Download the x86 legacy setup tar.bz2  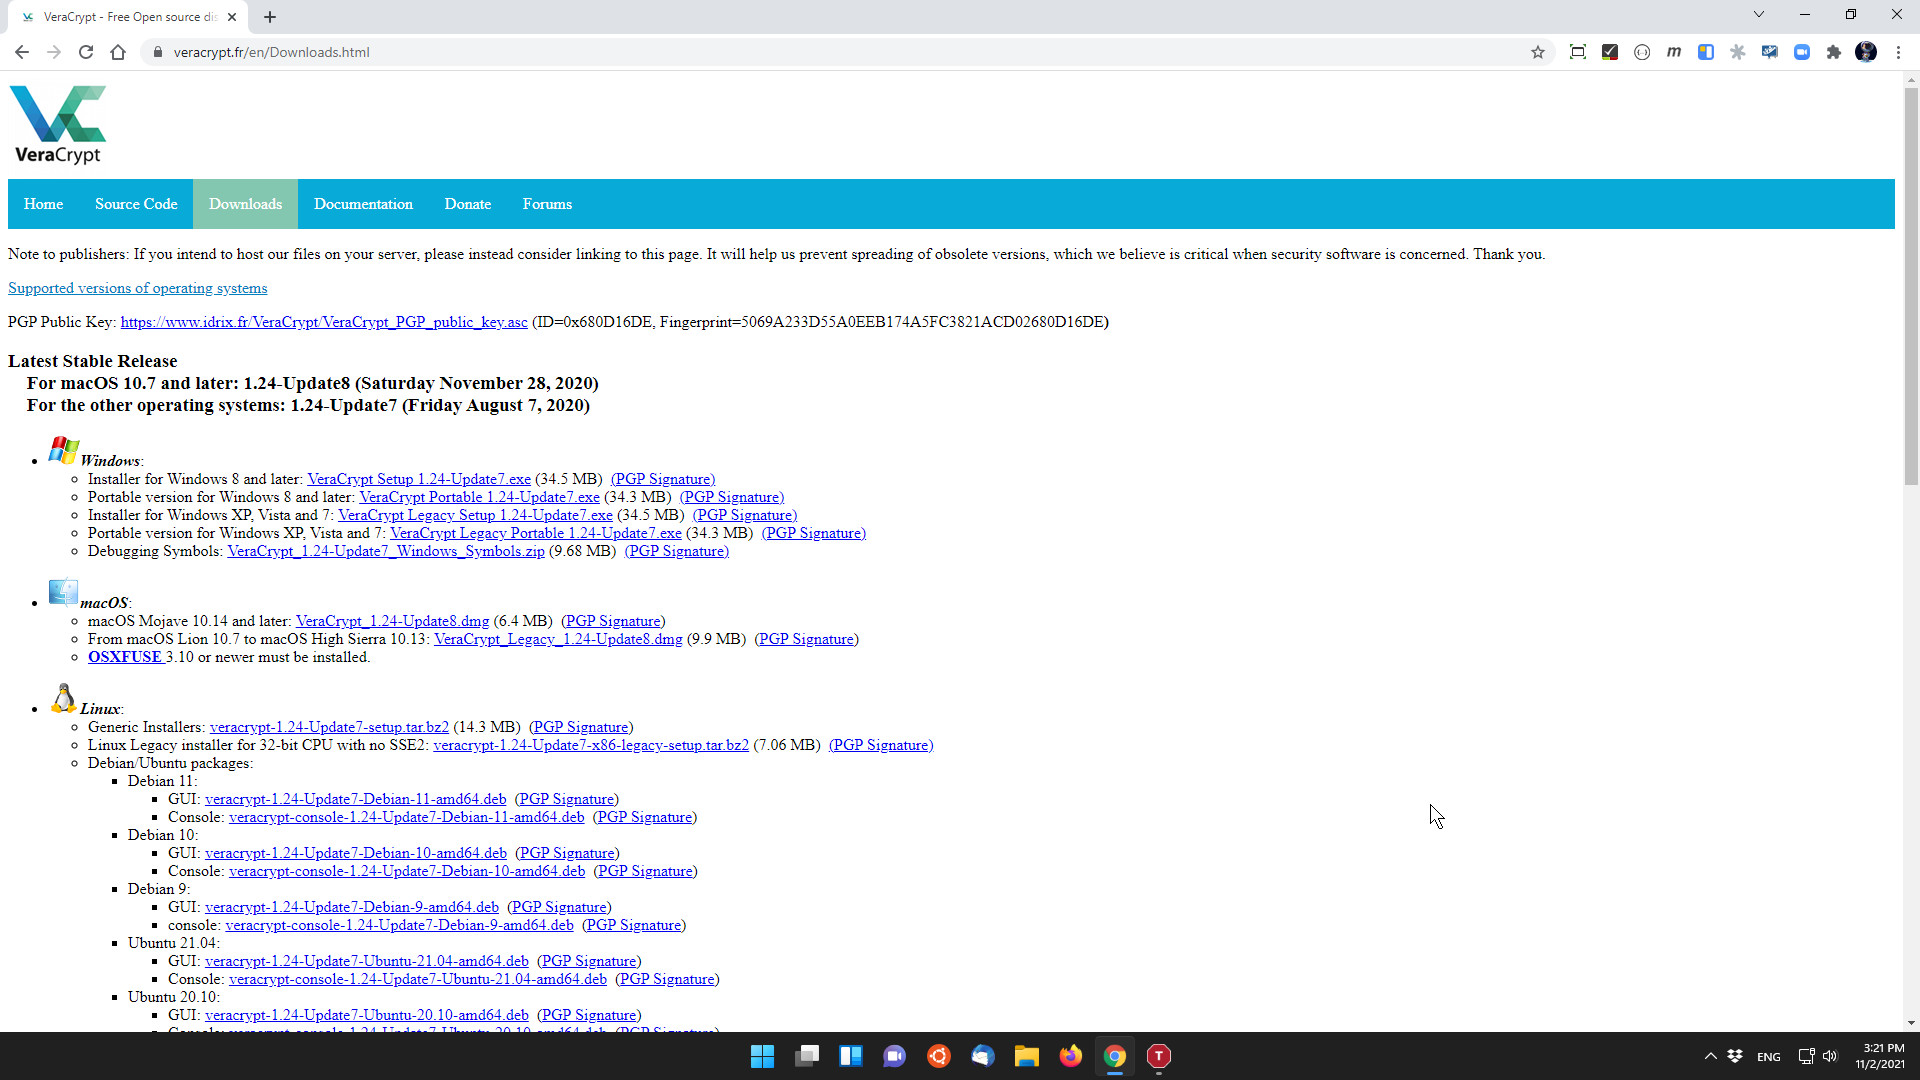pyautogui.click(x=591, y=745)
